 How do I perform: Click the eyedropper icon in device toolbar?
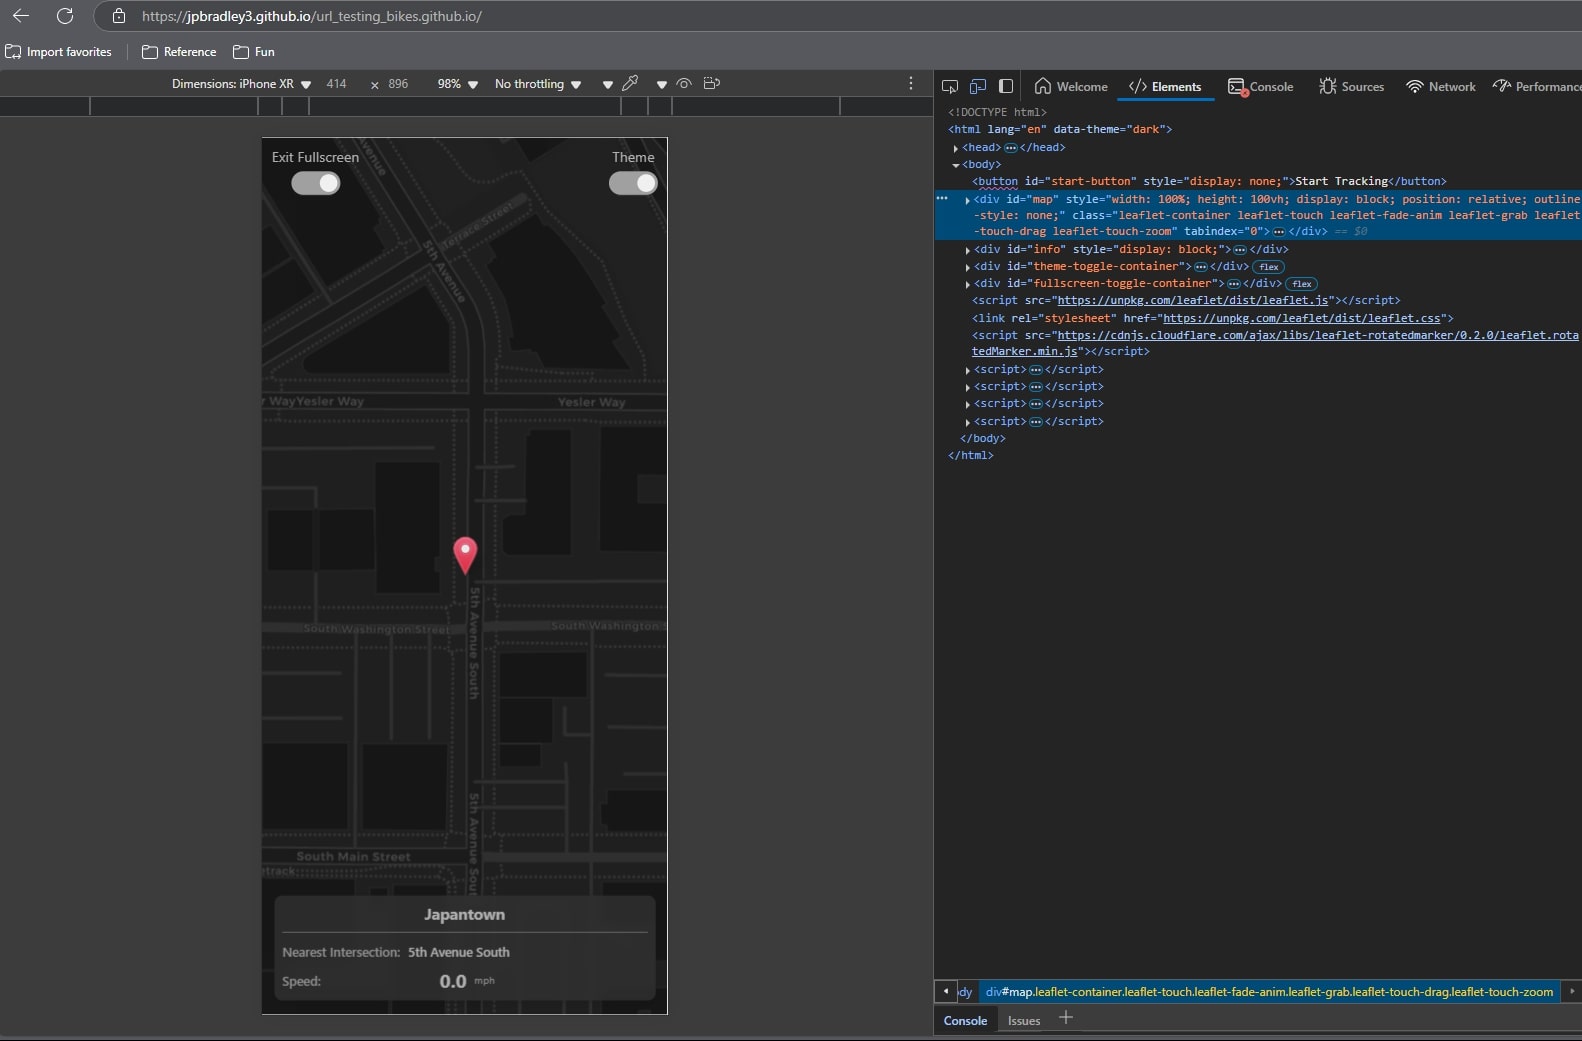pos(630,83)
